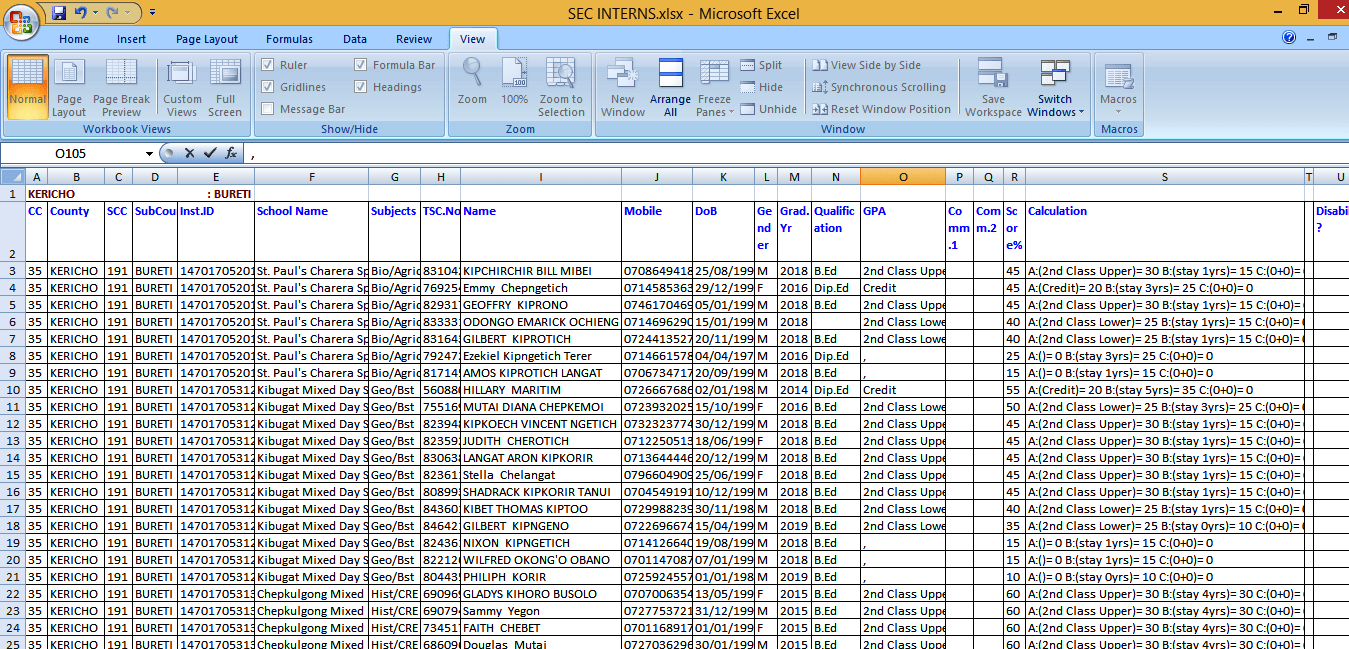The width and height of the screenshot is (1349, 649).
Task: Open the Formulas ribbon tab
Action: 289,39
